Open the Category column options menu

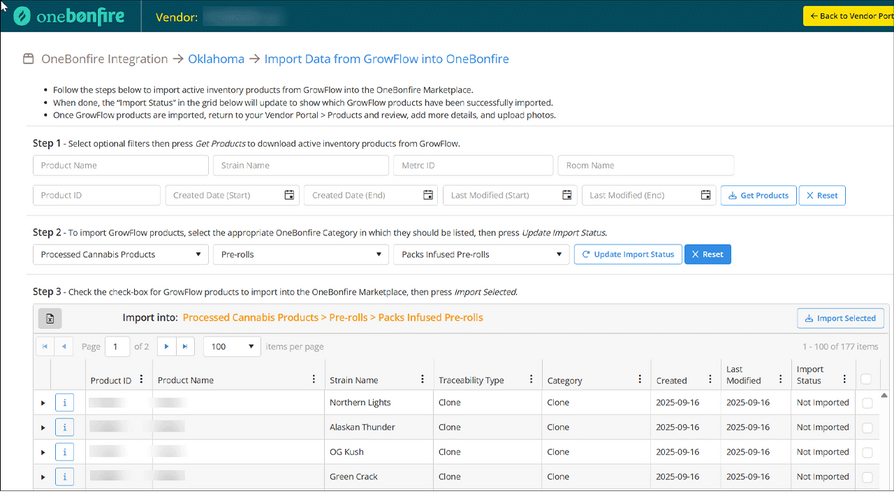tap(639, 380)
